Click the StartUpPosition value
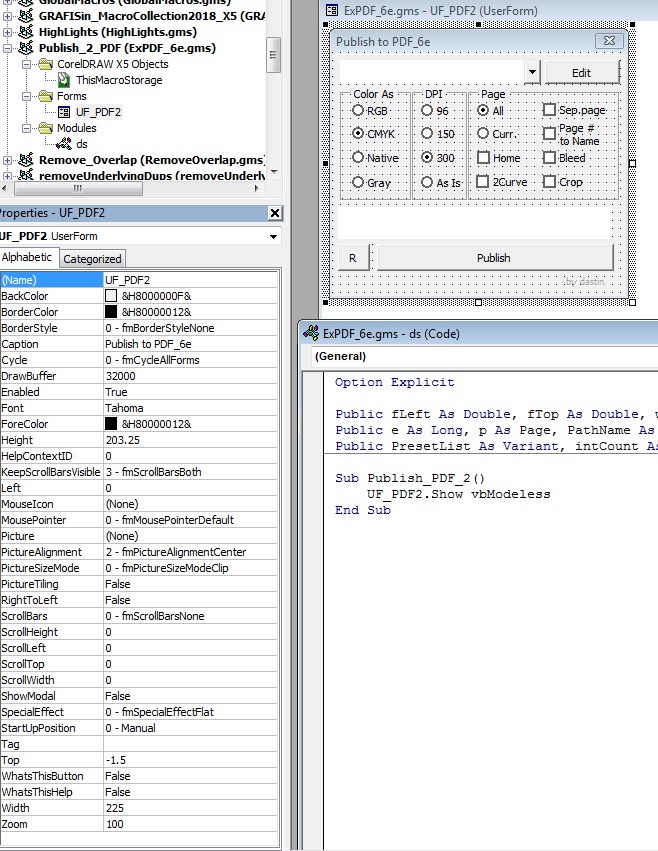 click(191, 728)
